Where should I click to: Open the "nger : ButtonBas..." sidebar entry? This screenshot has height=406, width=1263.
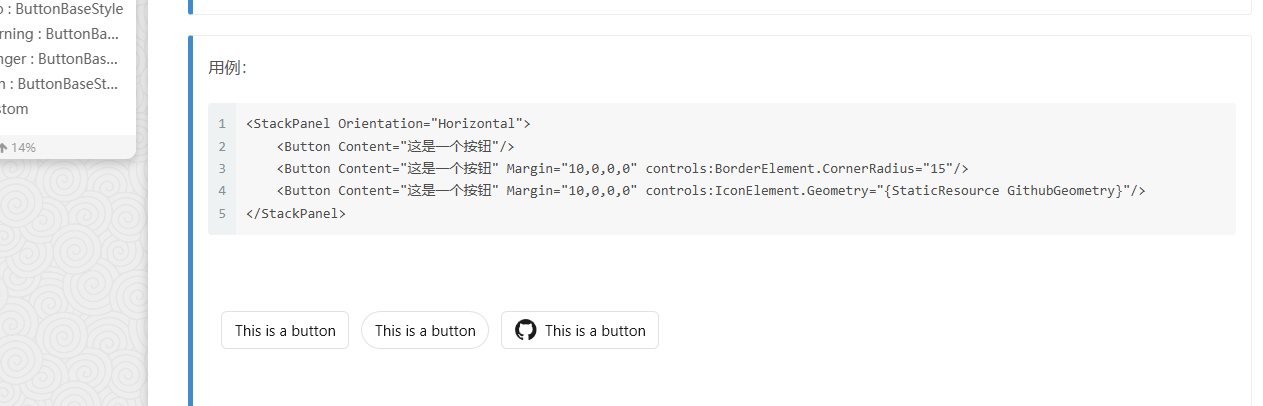(x=60, y=59)
